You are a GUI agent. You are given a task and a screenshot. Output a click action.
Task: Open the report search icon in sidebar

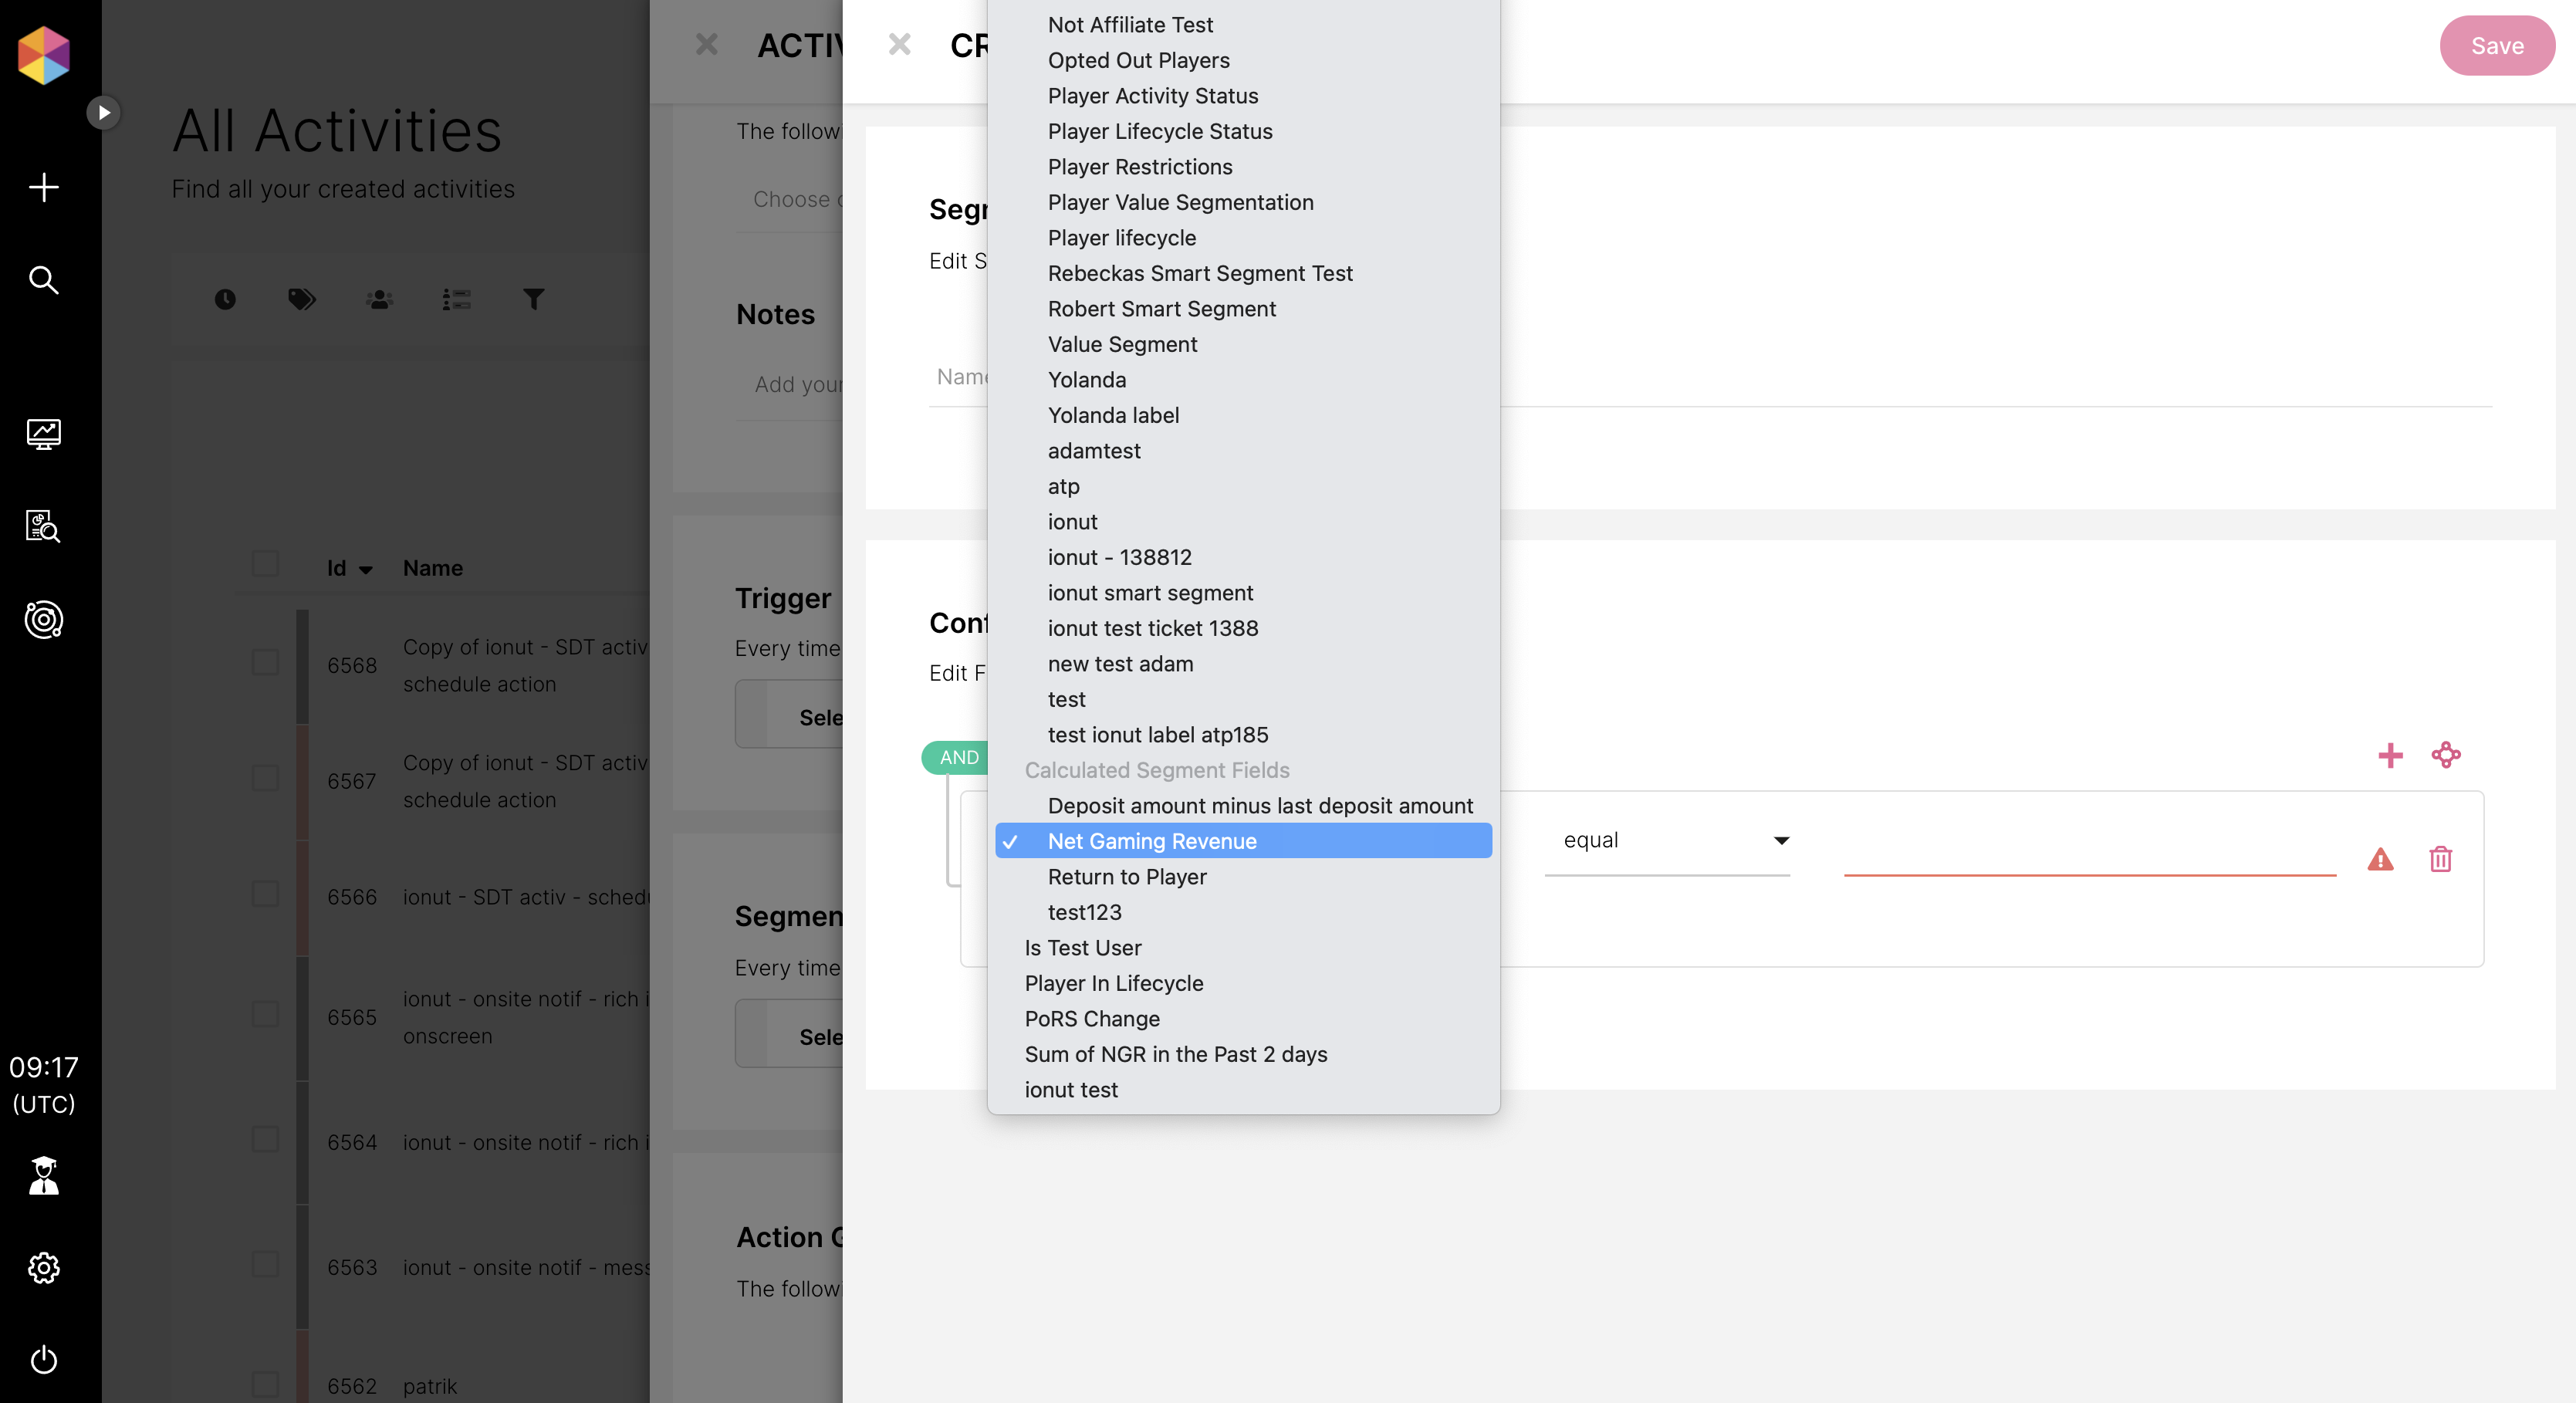coord(43,526)
